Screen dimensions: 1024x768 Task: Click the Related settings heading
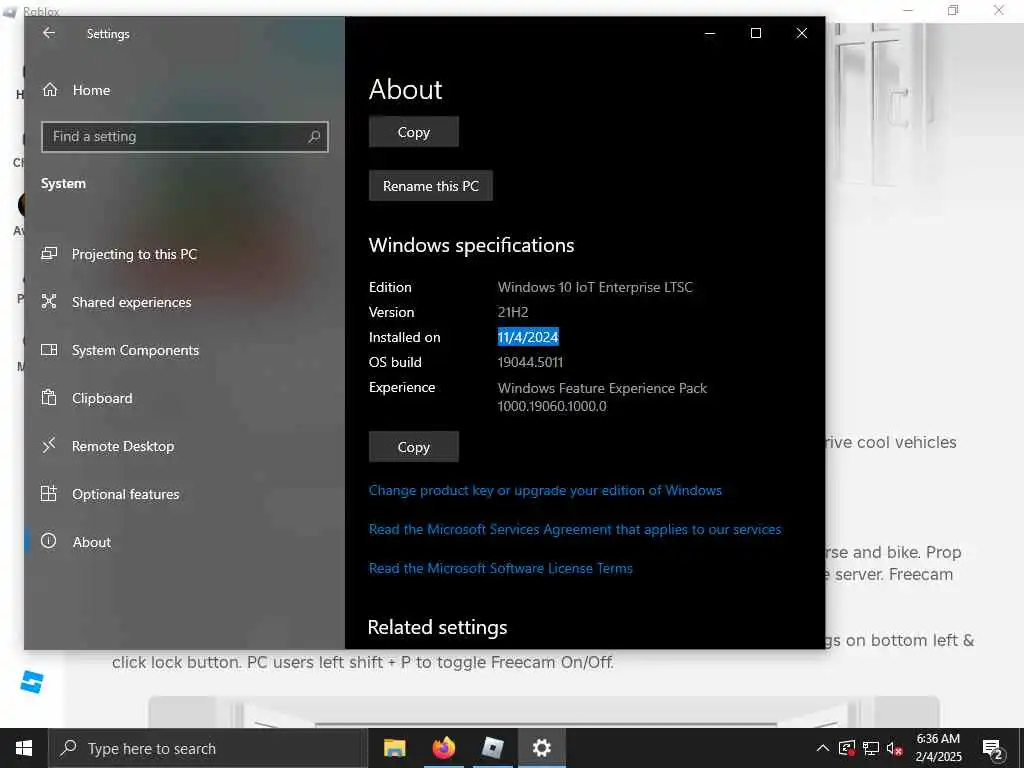pos(437,627)
